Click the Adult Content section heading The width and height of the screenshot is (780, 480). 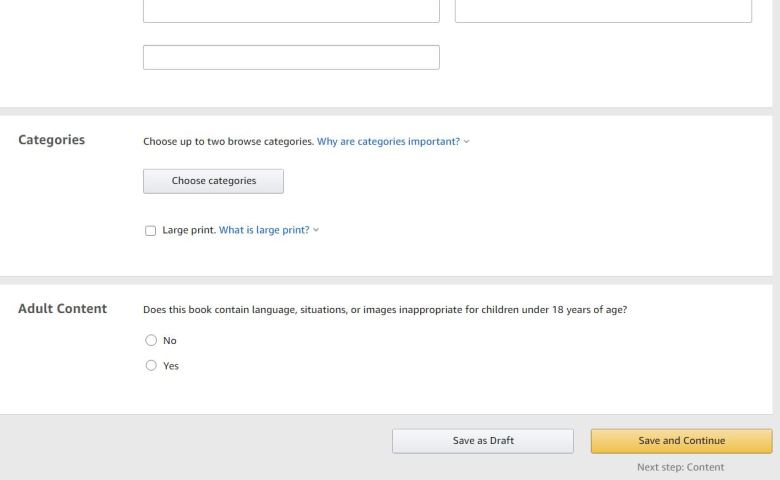point(62,309)
